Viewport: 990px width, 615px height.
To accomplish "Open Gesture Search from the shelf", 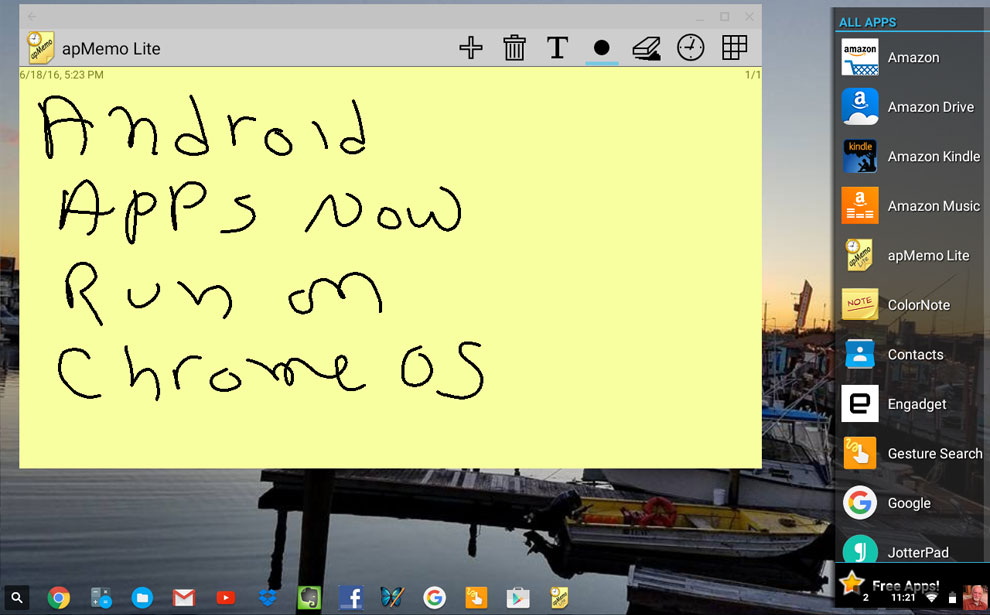I will coord(476,597).
